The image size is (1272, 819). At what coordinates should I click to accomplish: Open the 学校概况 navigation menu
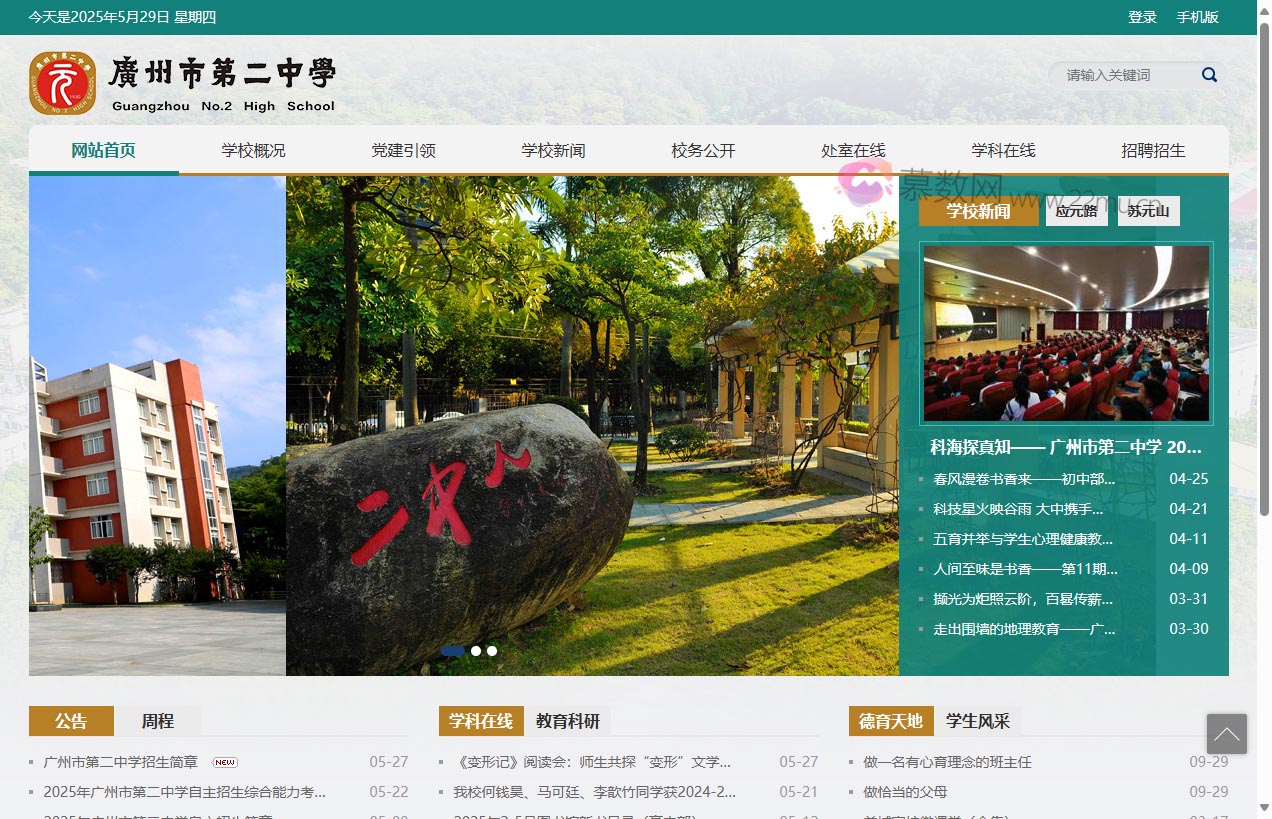(x=254, y=150)
